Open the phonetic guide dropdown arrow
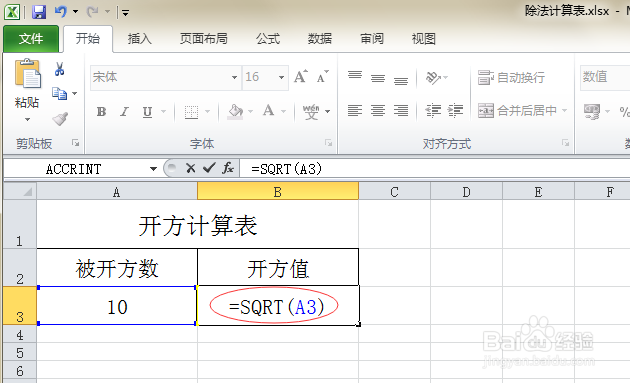Screen dimensions: 630x383 click(x=327, y=111)
